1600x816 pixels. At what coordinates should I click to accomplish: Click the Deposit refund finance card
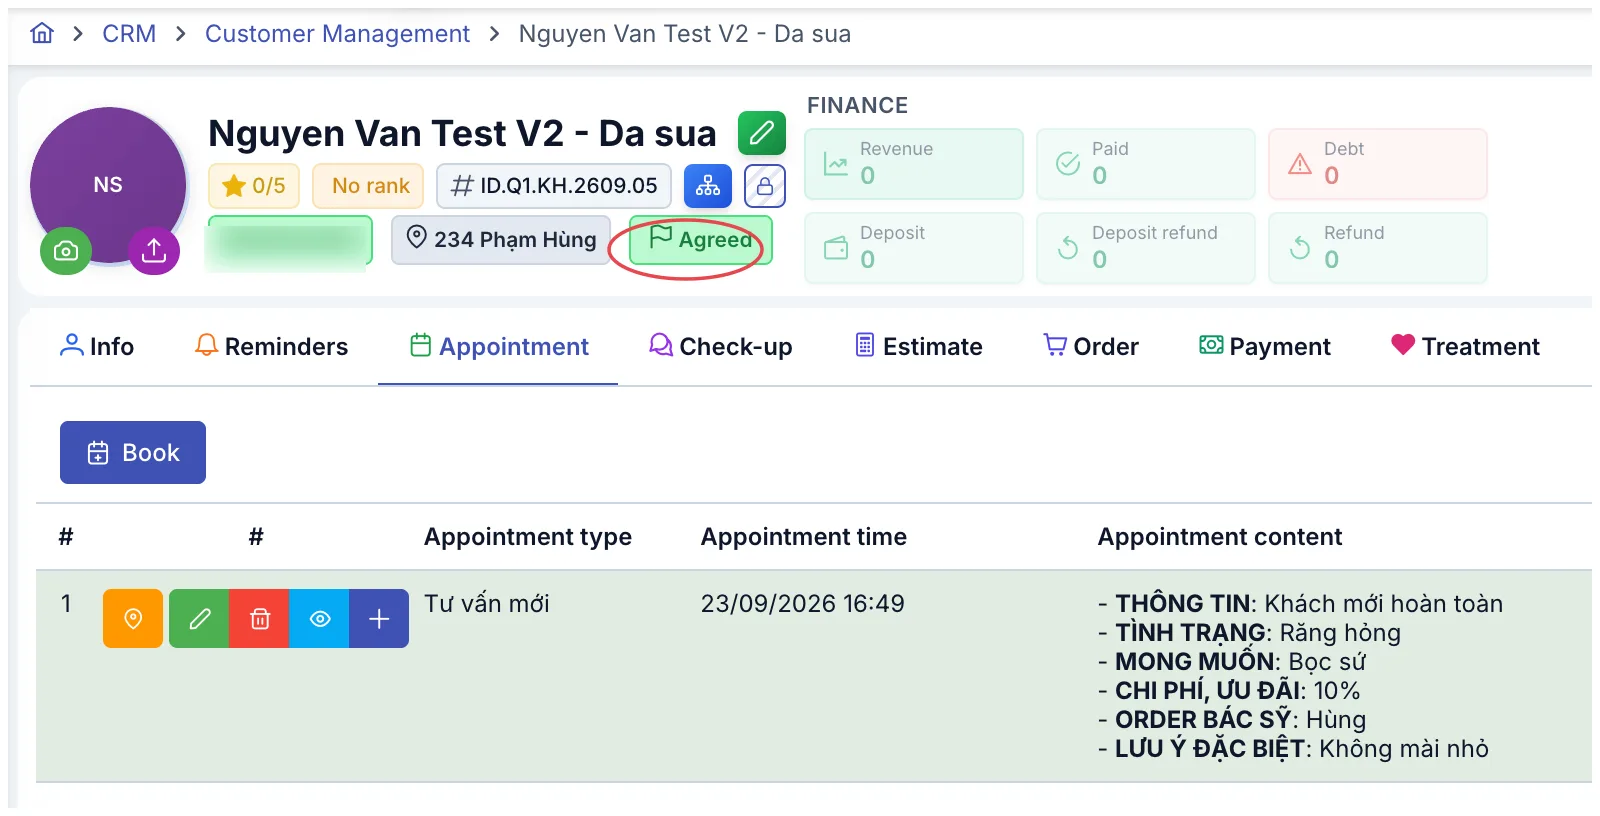pos(1146,248)
